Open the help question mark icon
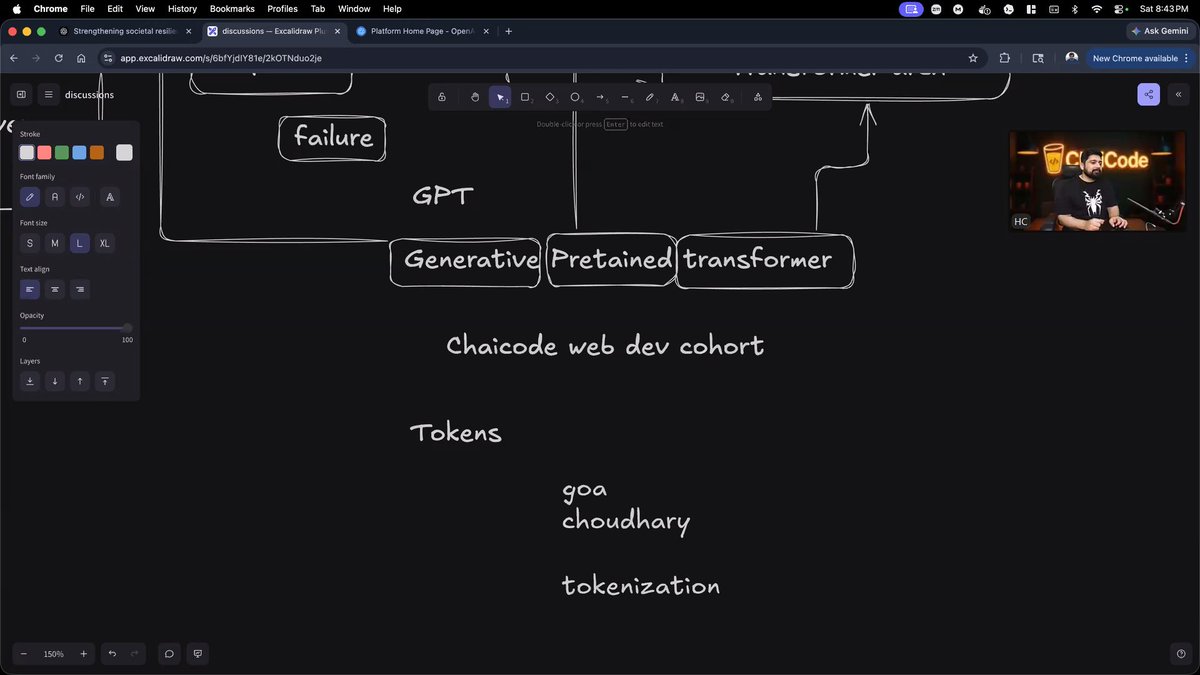1200x675 pixels. (1180, 654)
